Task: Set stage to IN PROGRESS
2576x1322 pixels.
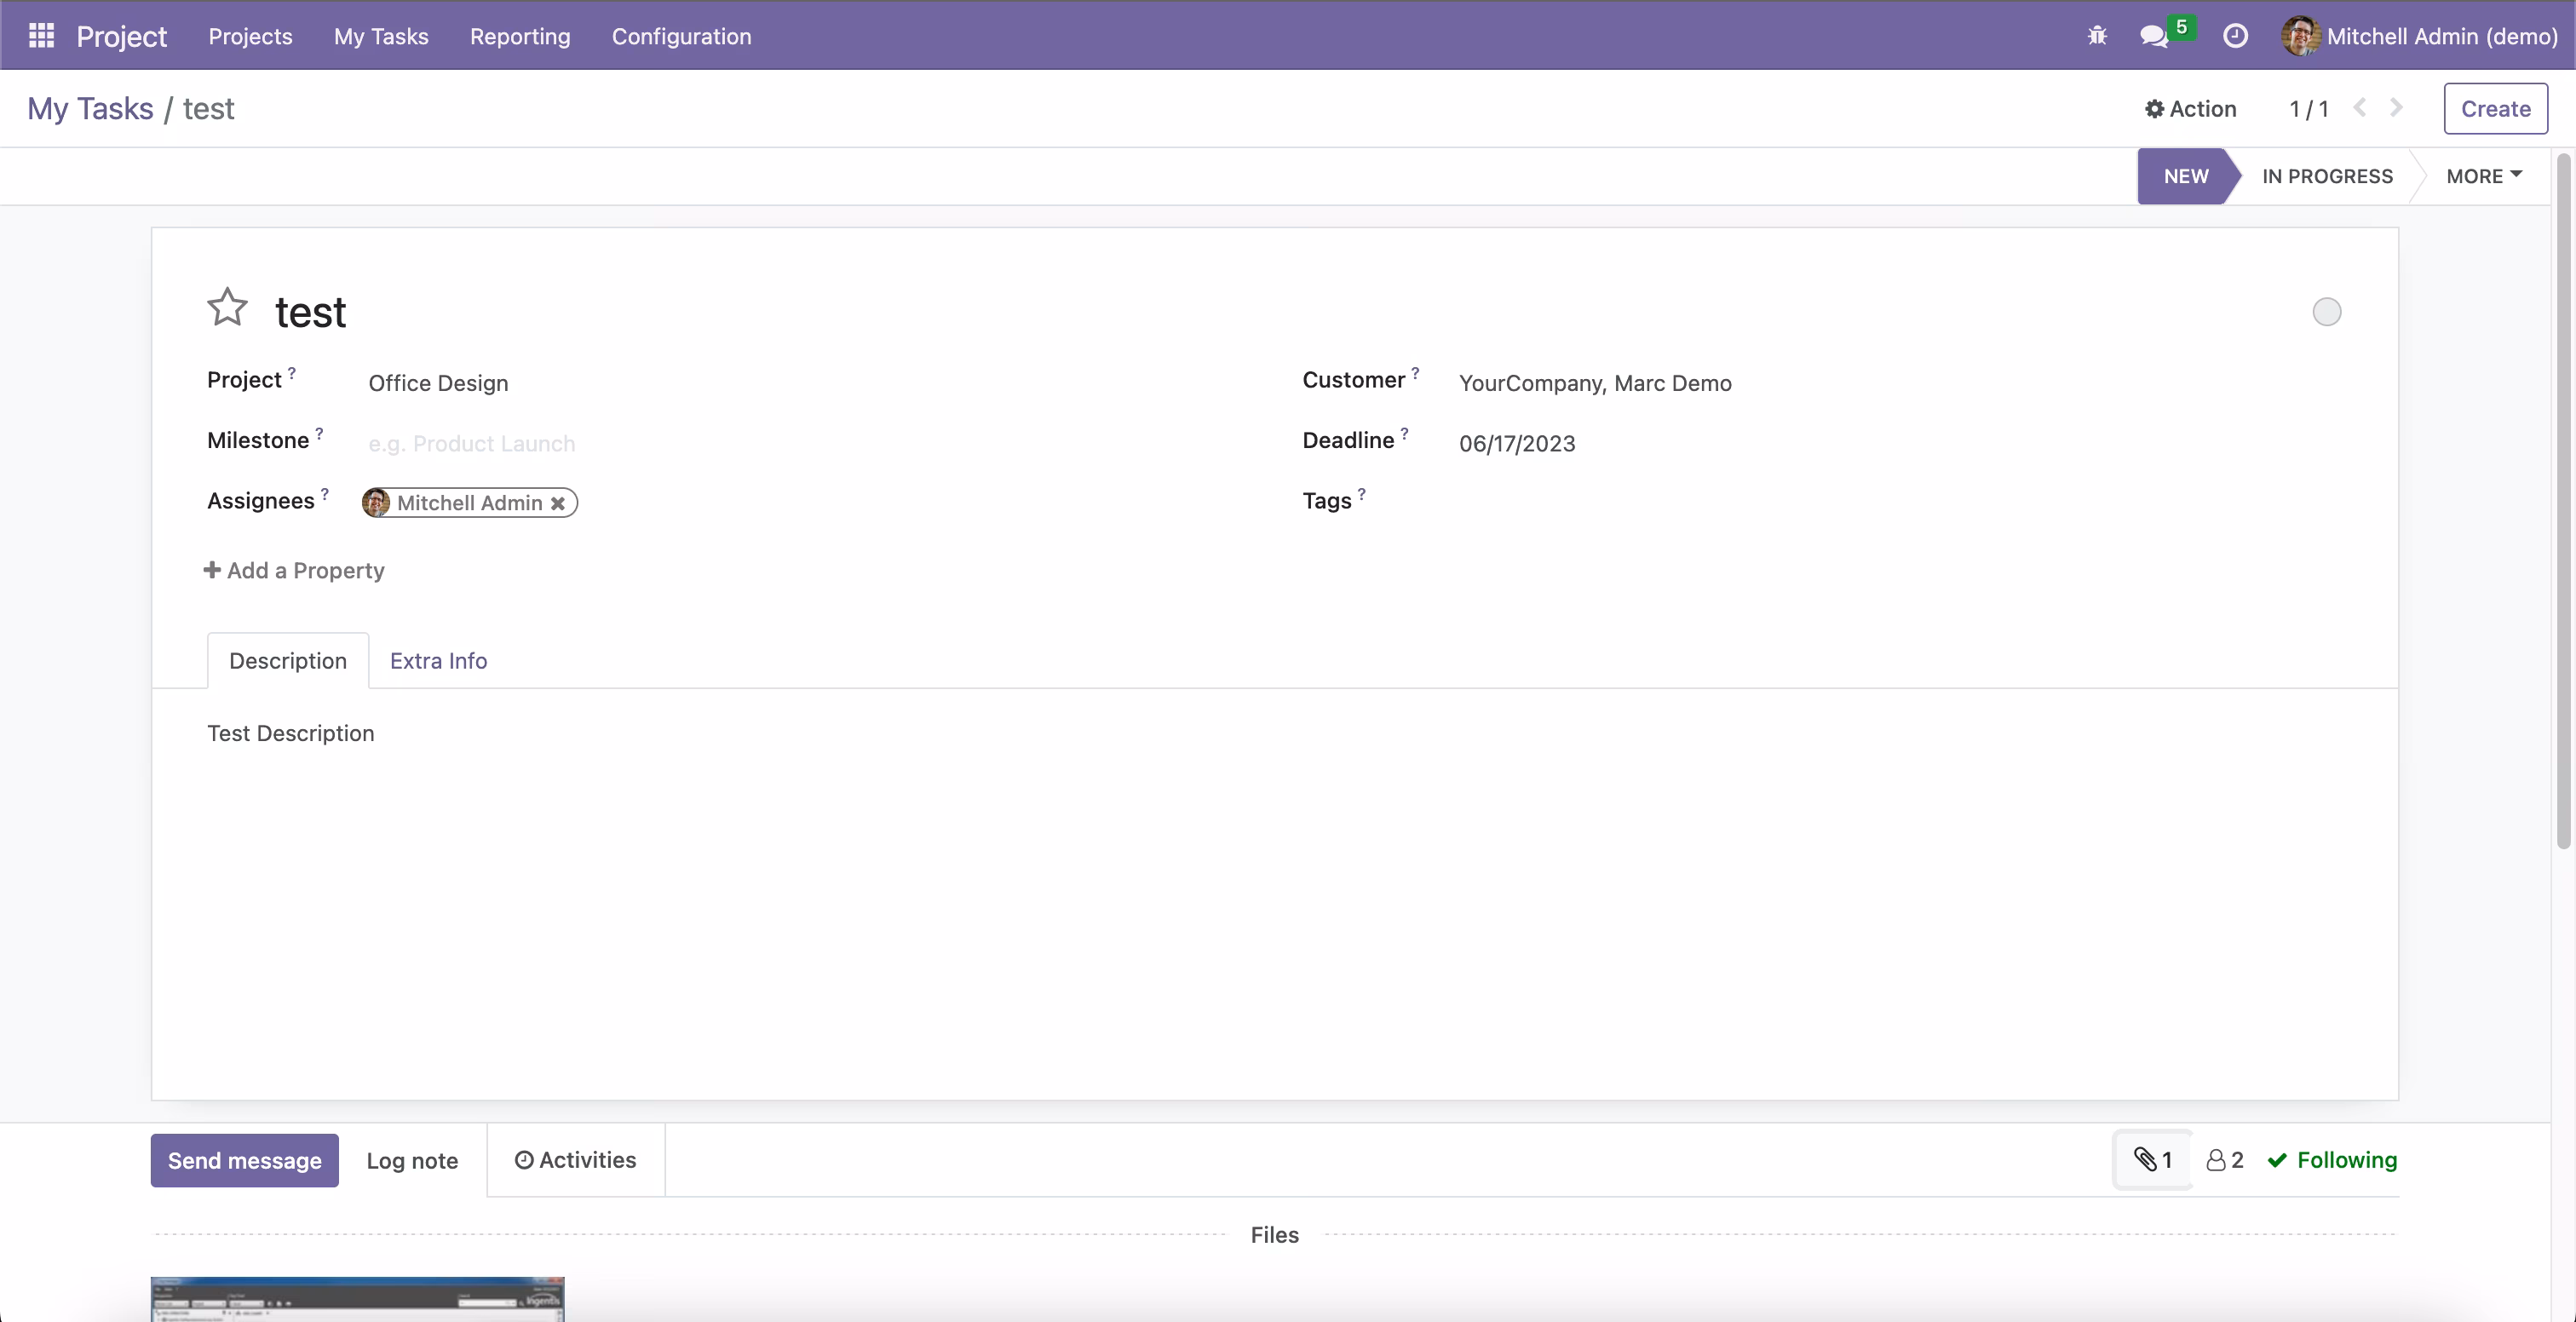Action: pyautogui.click(x=2327, y=176)
